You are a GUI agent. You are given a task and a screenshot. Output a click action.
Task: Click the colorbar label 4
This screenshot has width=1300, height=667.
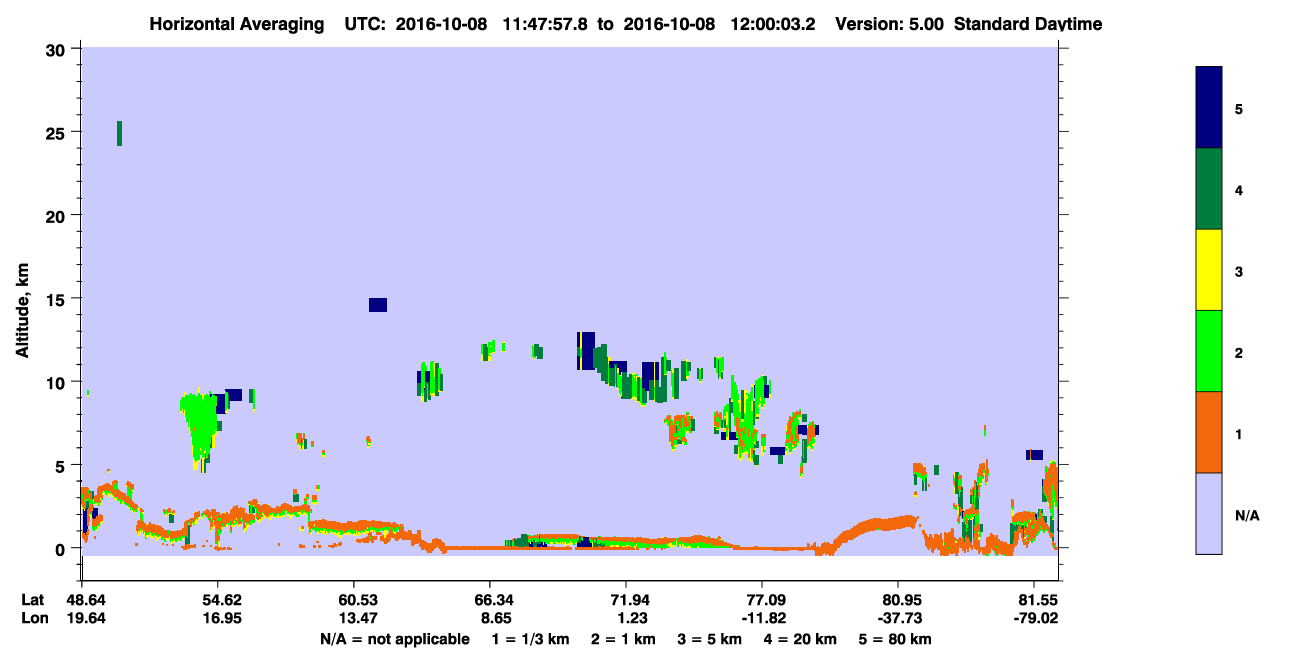tap(1239, 189)
